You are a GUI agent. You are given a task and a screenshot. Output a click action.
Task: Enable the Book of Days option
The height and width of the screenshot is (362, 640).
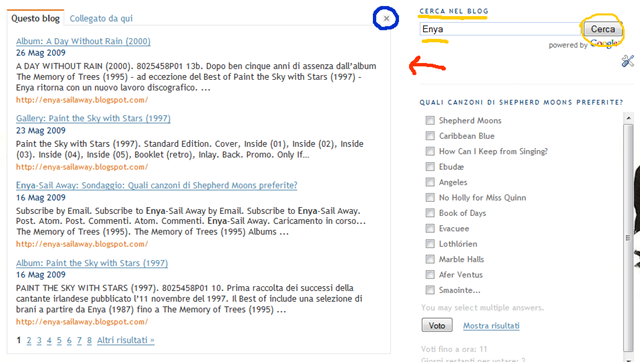coord(430,213)
